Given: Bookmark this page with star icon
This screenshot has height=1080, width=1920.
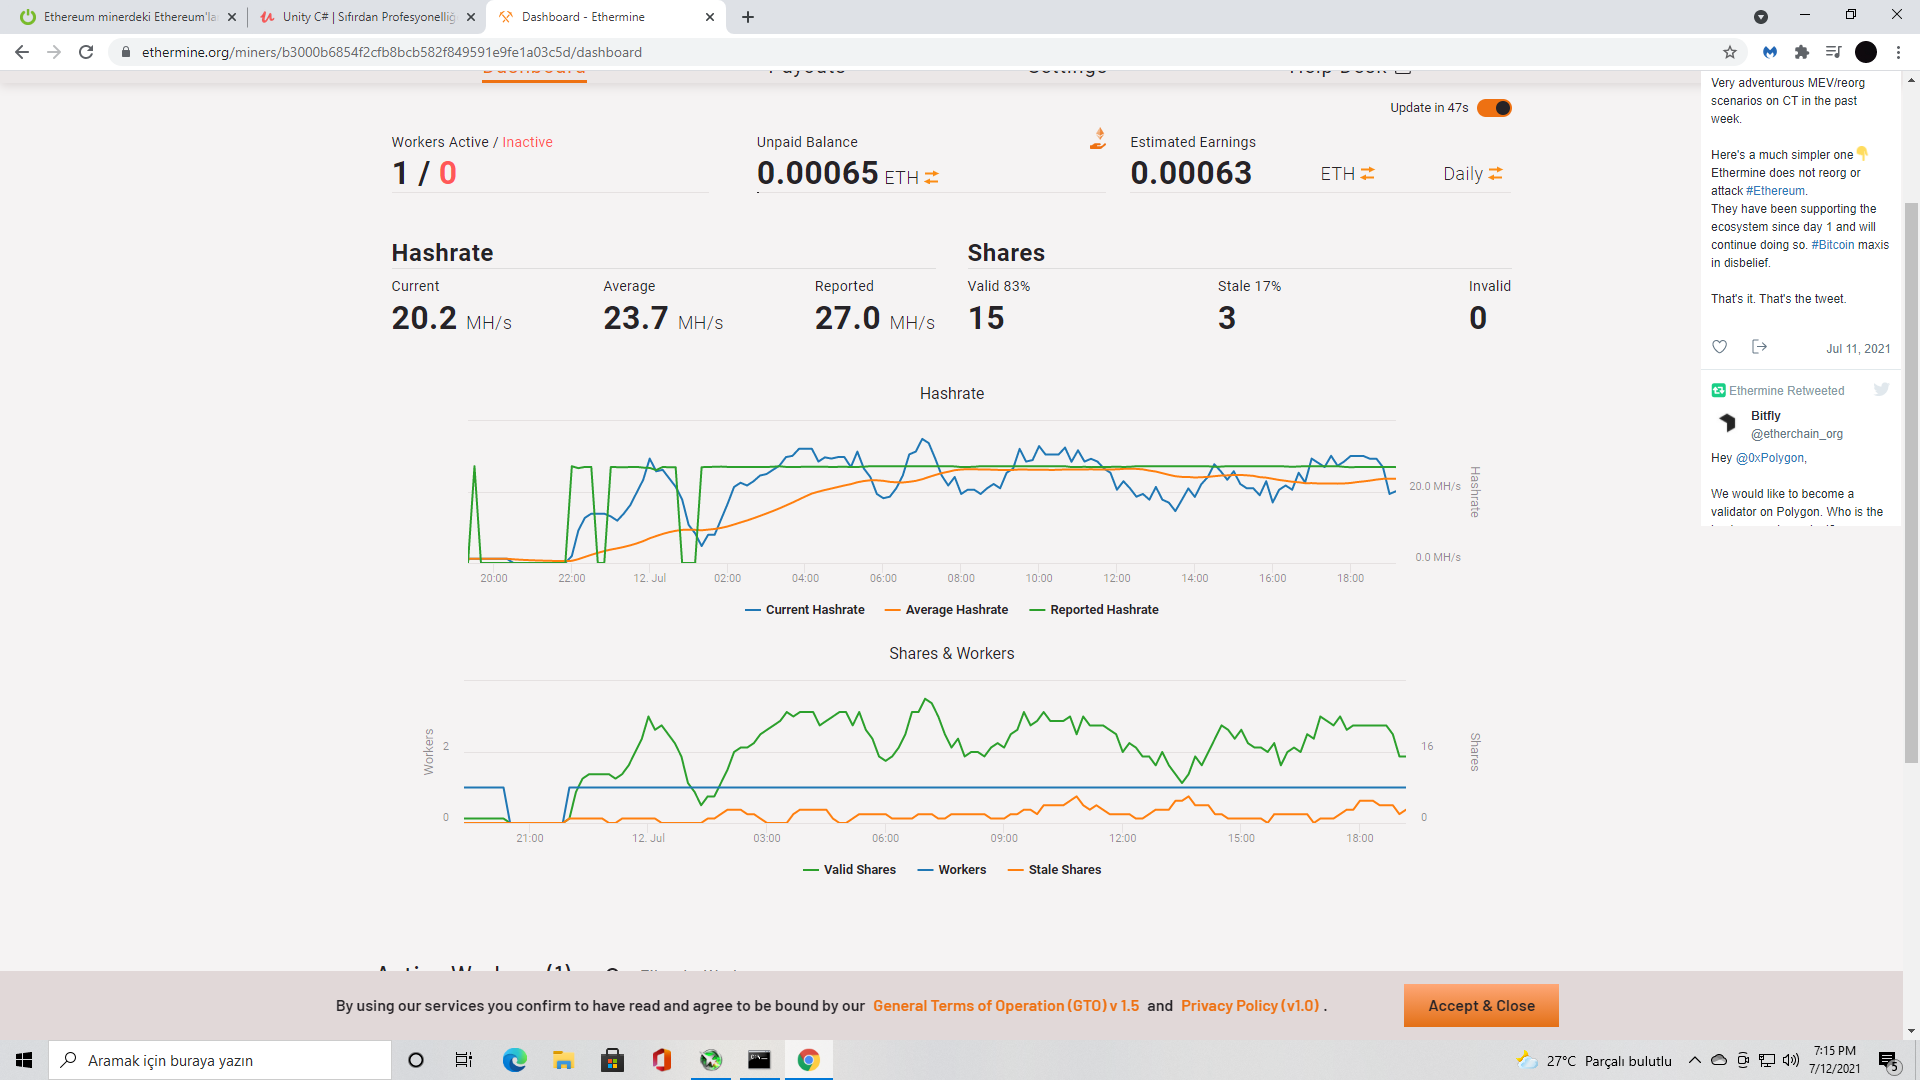Looking at the screenshot, I should [1730, 52].
